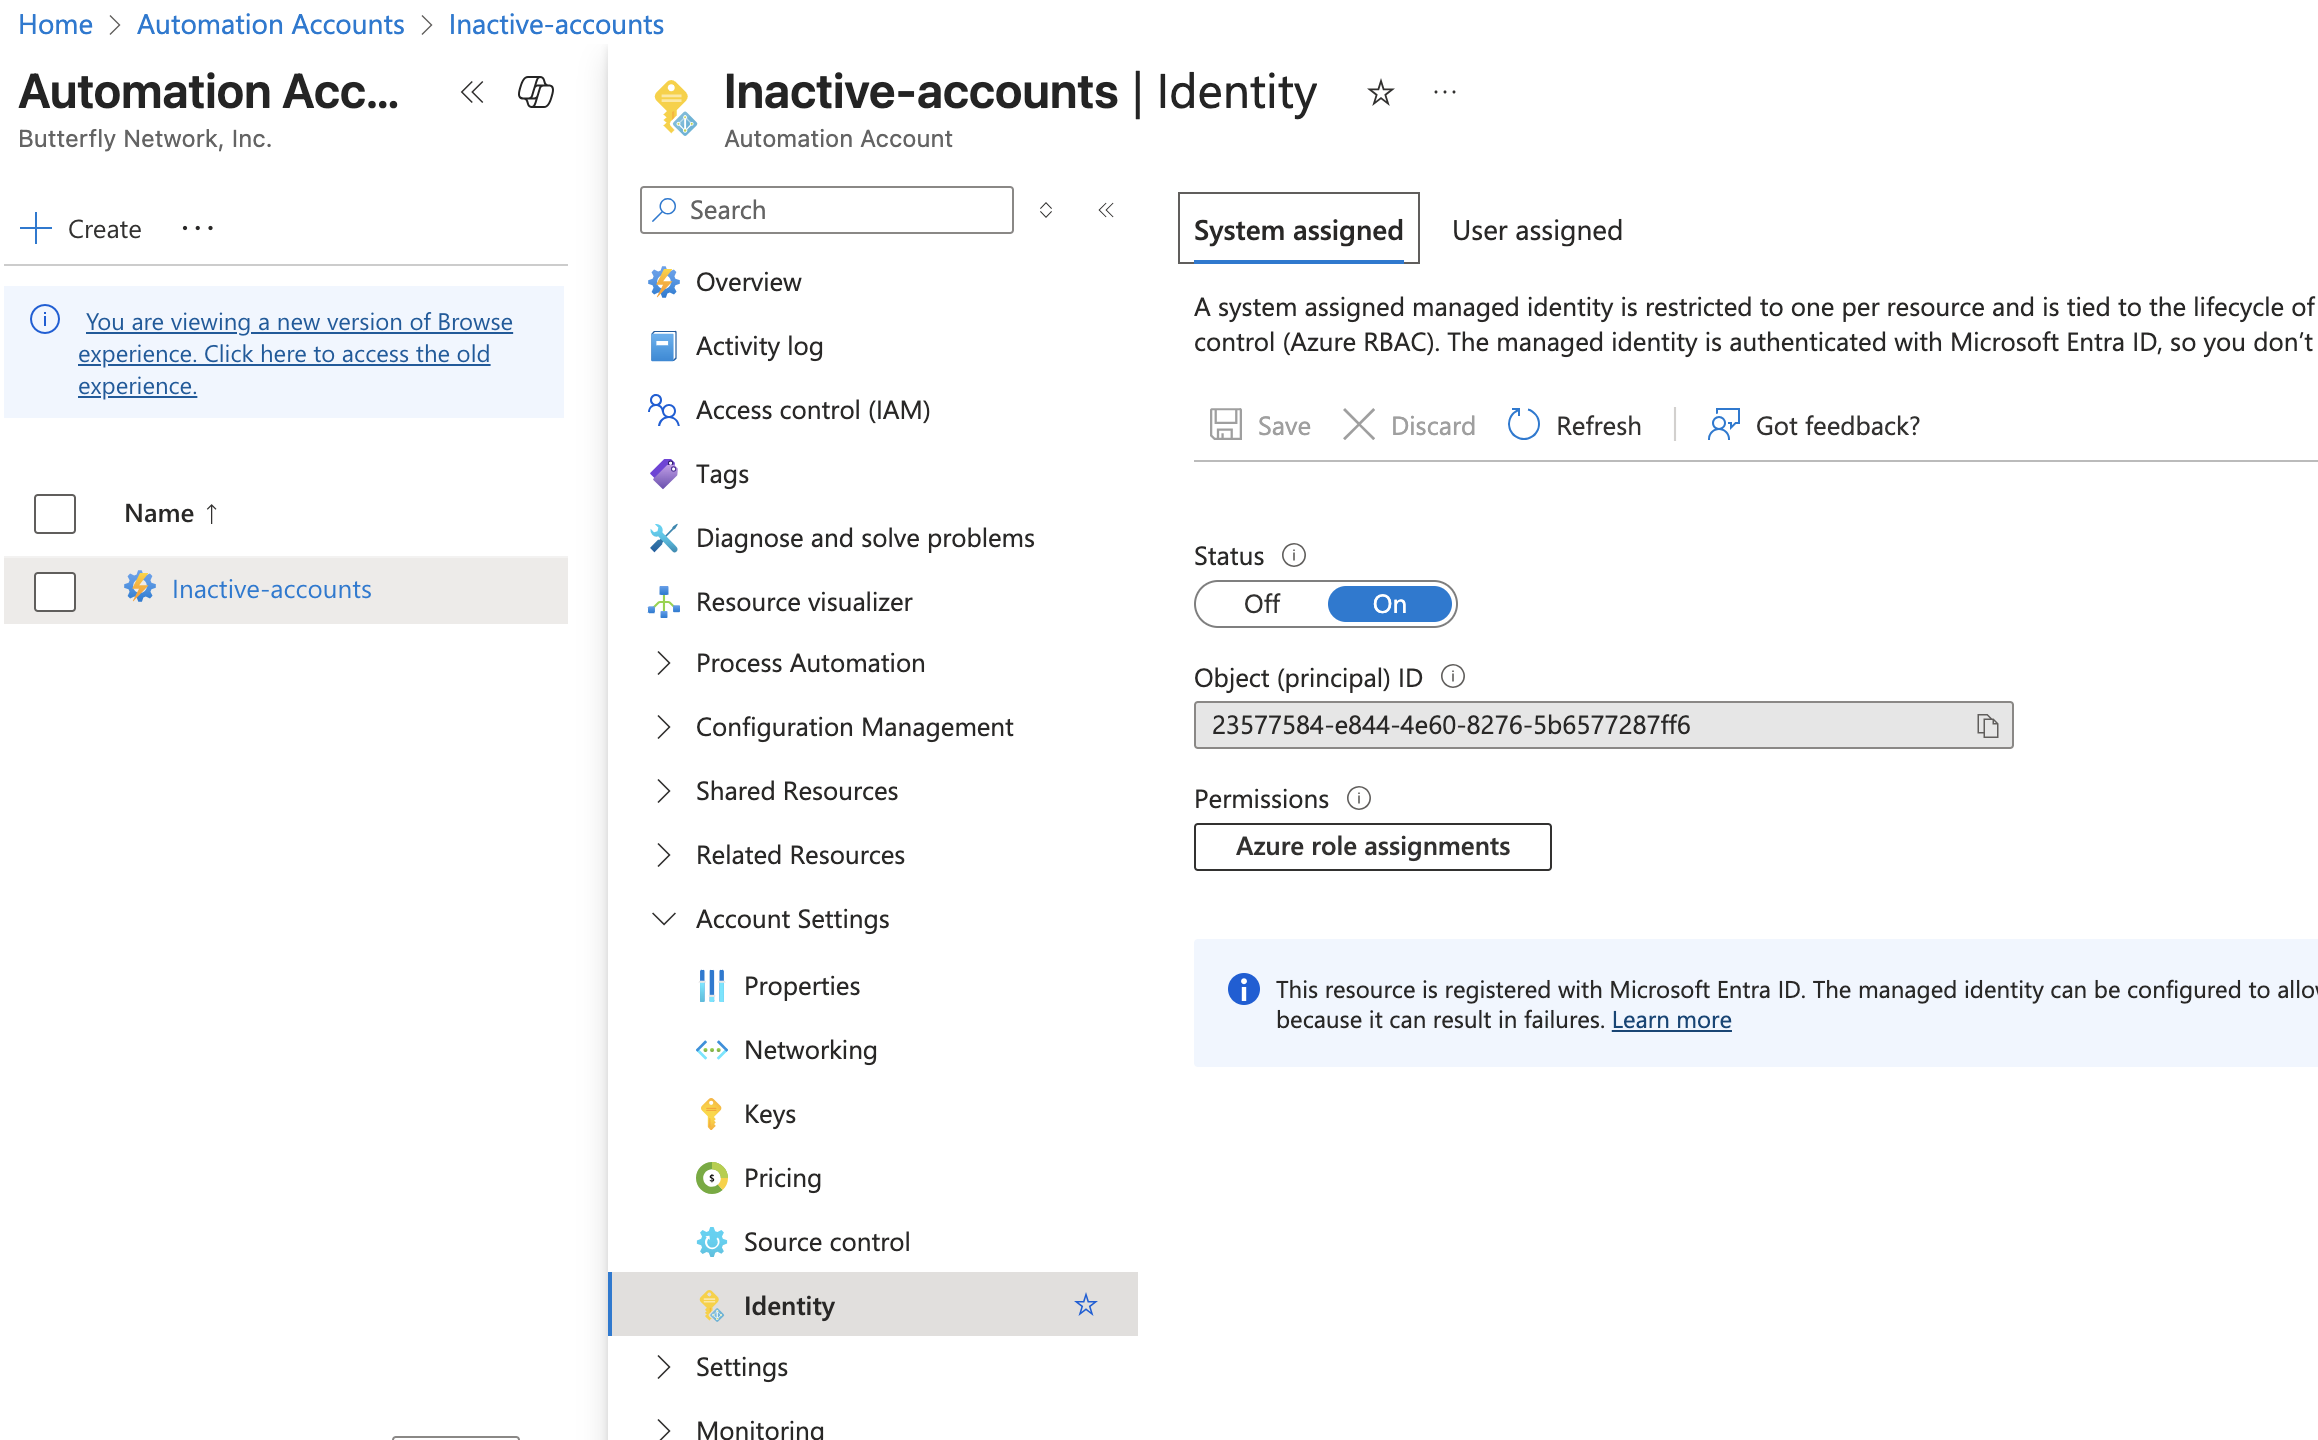
Task: Click the Azure role assignments button
Action: (1372, 847)
